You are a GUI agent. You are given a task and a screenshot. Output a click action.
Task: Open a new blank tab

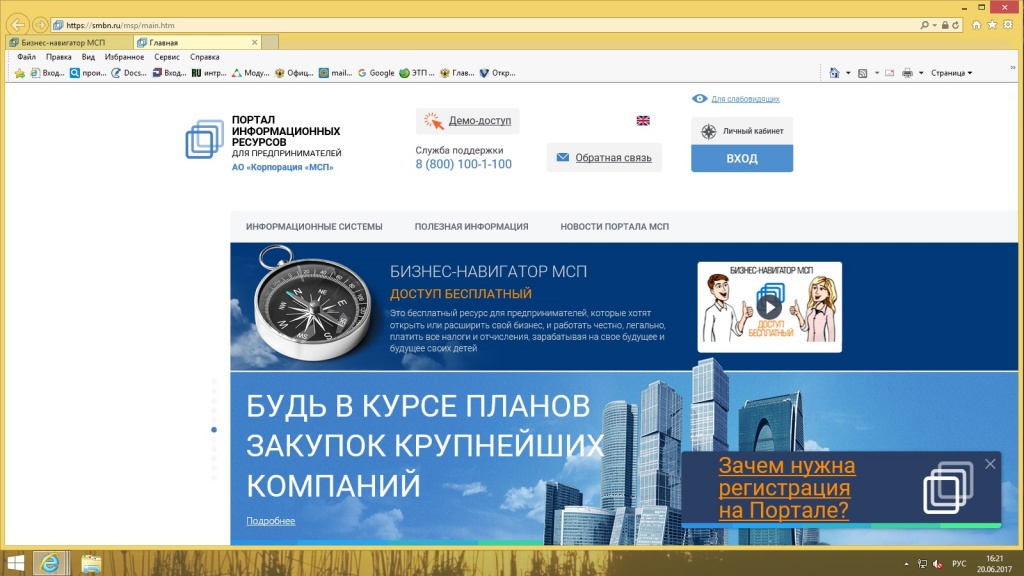click(x=270, y=42)
